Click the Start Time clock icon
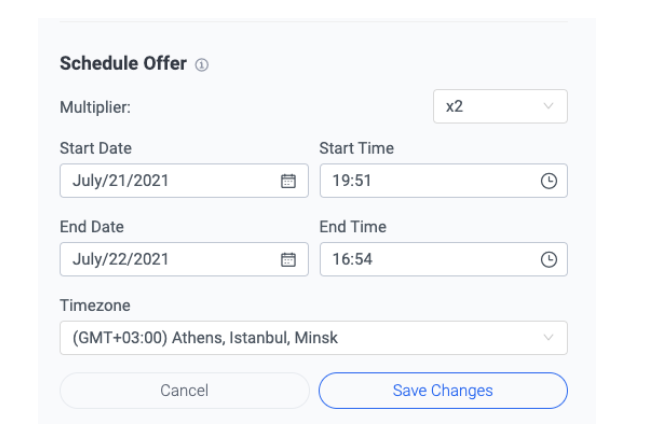This screenshot has width=654, height=430. pos(549,181)
